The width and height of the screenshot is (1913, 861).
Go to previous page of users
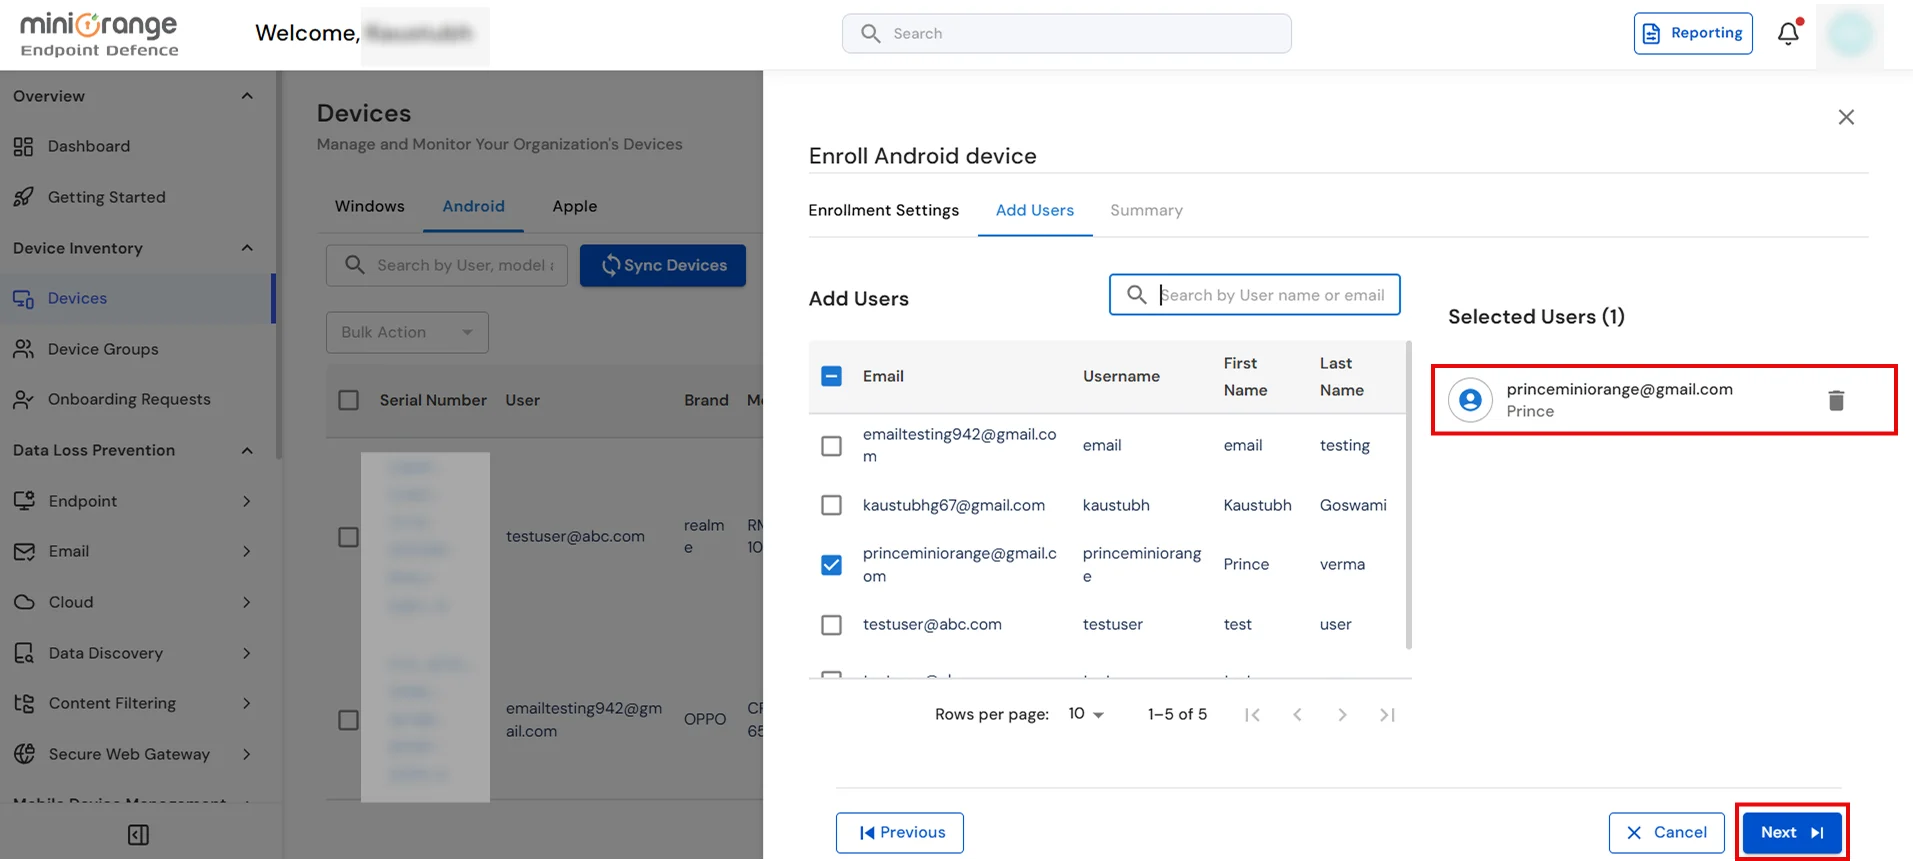[1297, 714]
